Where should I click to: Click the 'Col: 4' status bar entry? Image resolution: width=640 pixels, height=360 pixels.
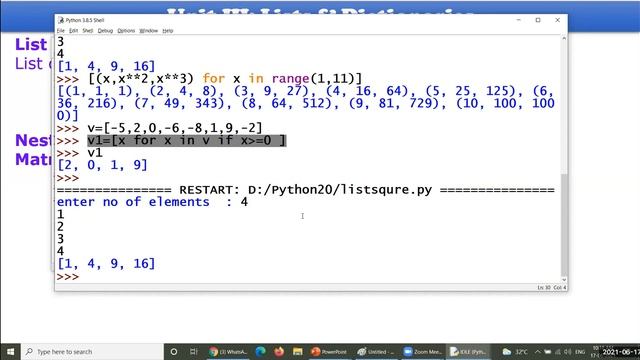pos(560,288)
